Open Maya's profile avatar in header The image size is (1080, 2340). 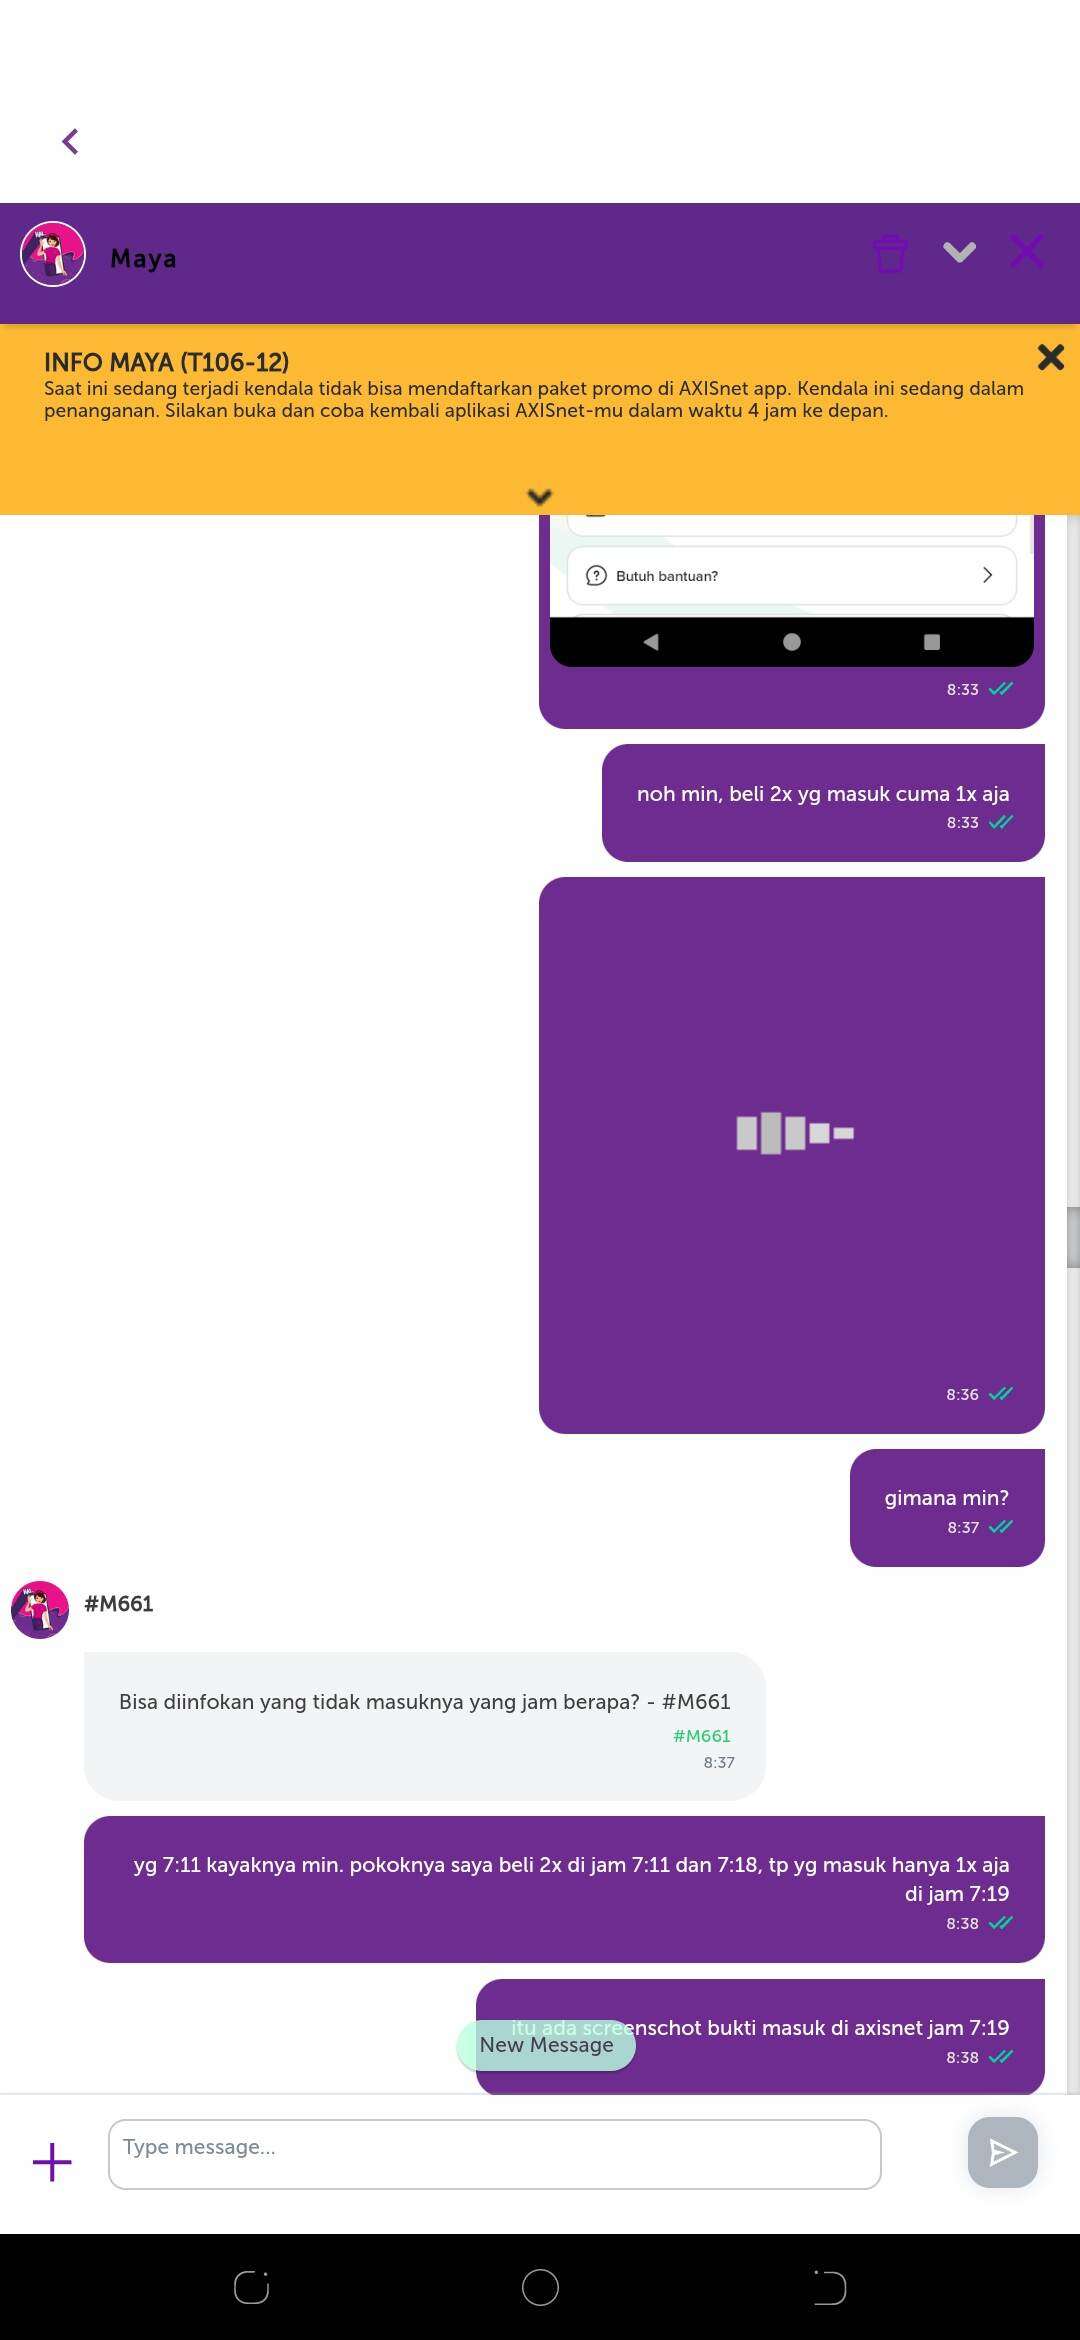53,254
